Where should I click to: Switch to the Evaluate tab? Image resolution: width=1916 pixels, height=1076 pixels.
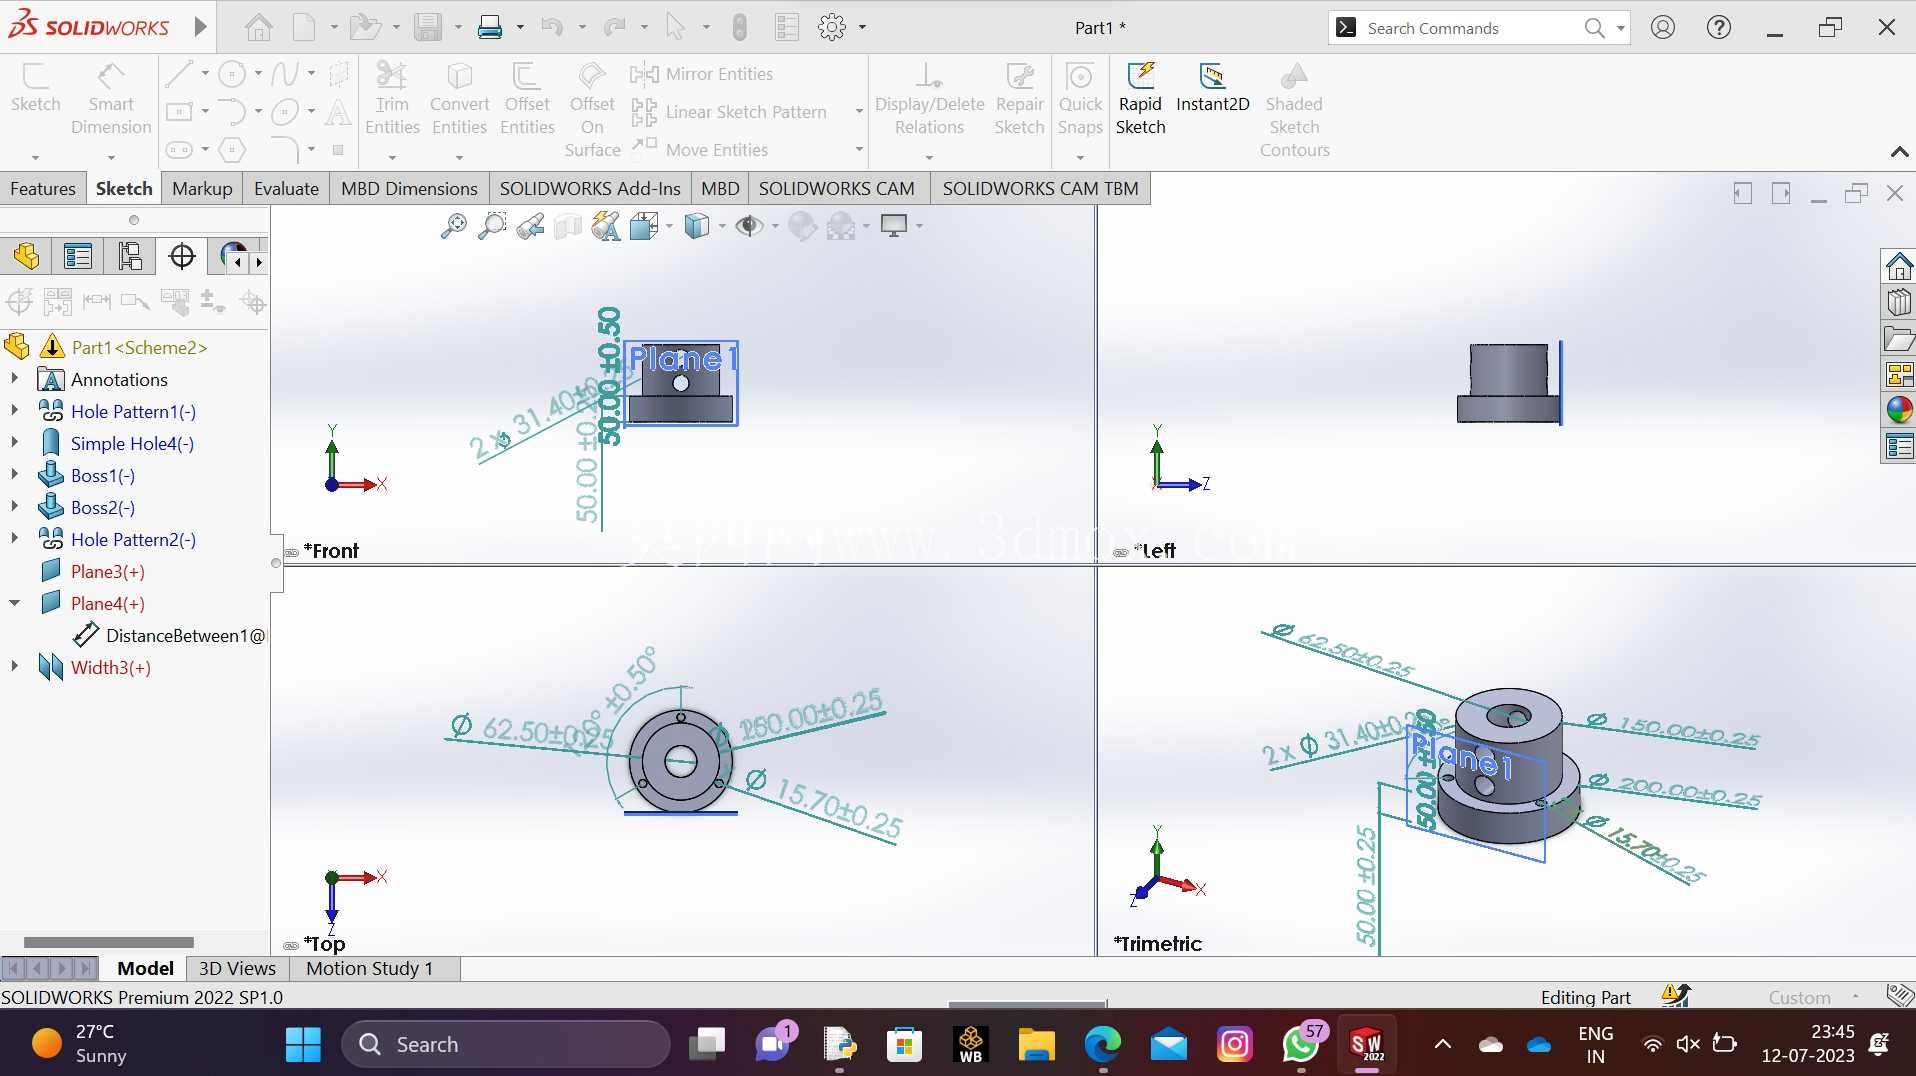(286, 188)
